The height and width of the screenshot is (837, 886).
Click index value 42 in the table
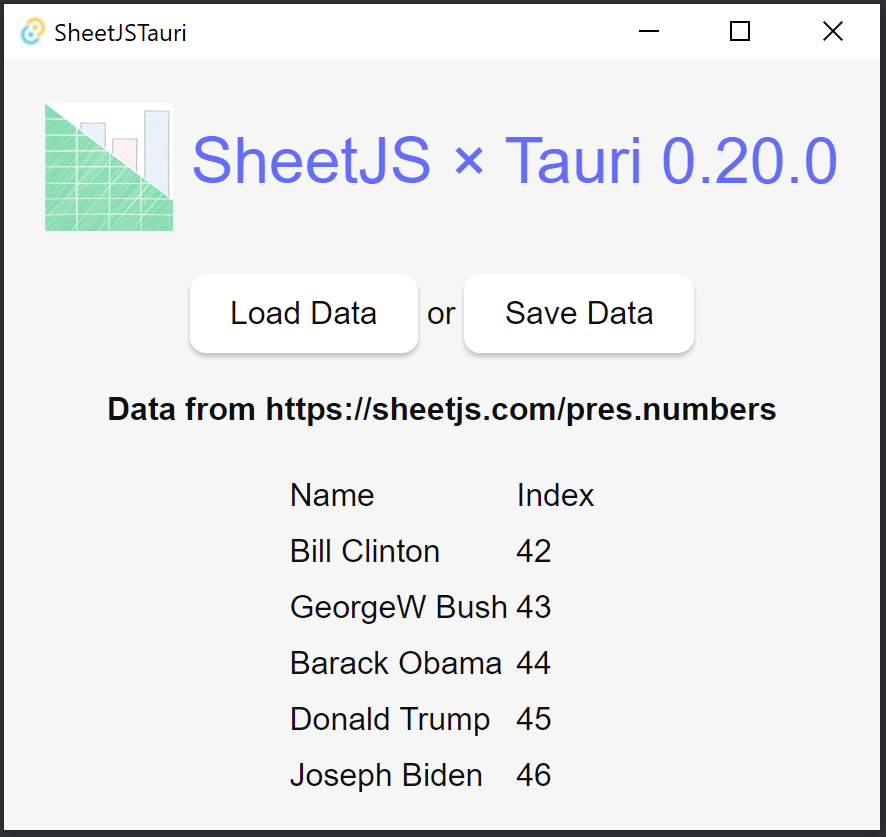click(x=534, y=551)
